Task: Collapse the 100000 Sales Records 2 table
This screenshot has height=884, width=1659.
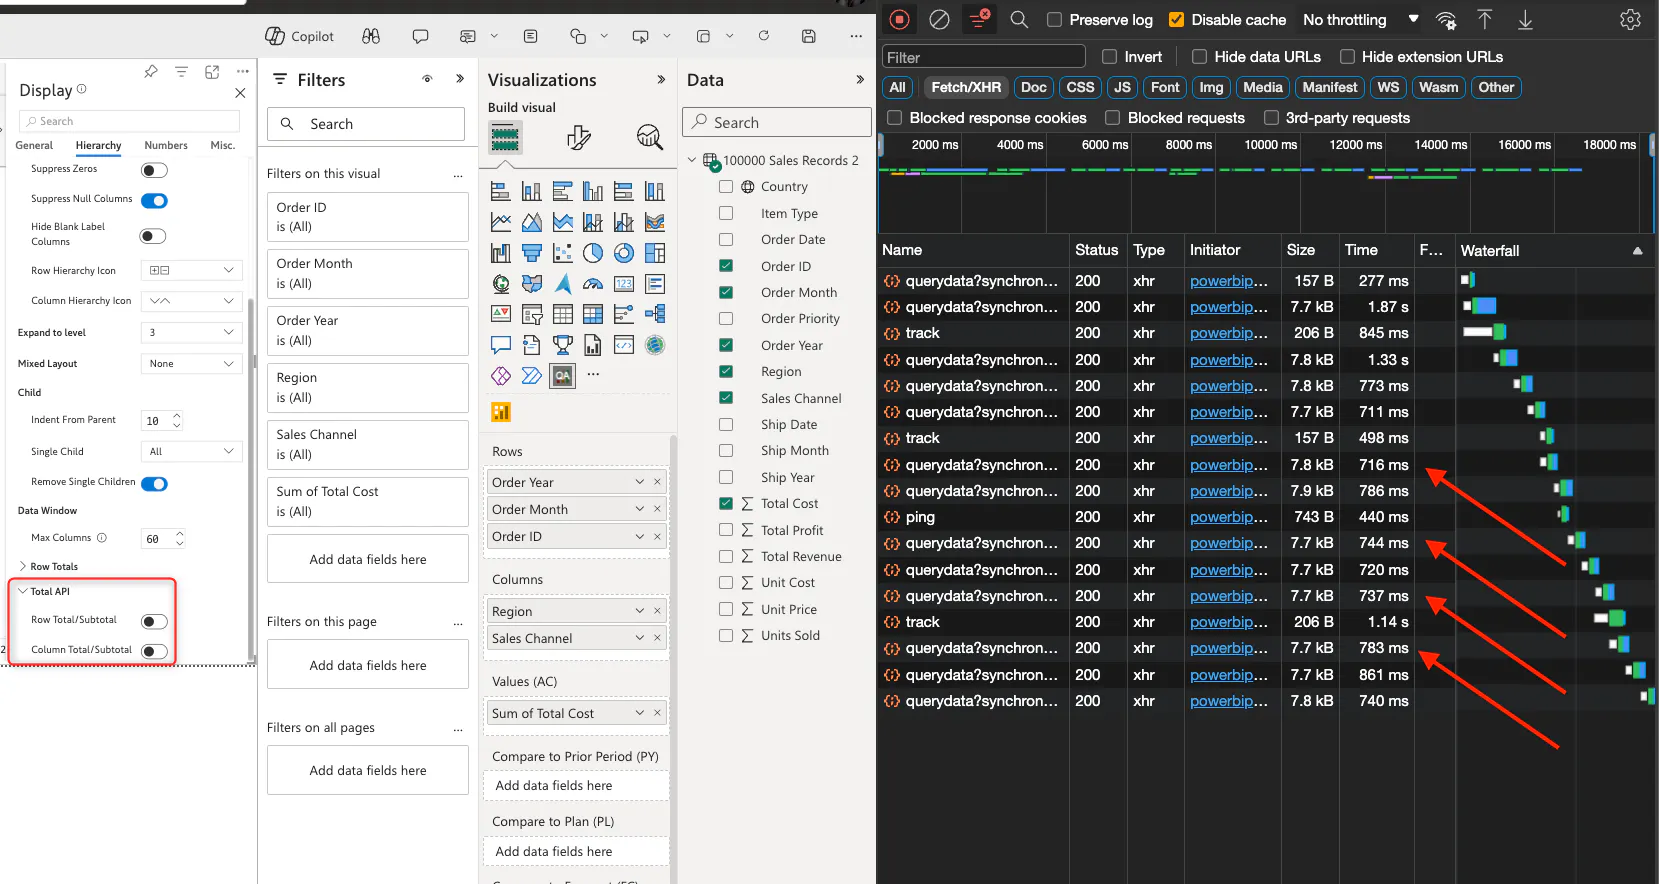Action: click(692, 160)
